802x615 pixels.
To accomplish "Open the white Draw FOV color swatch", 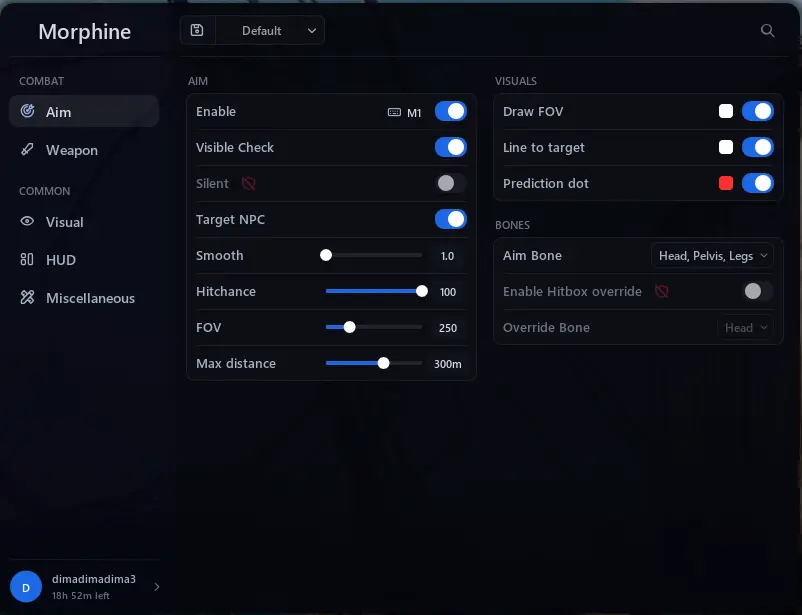I will coord(726,111).
